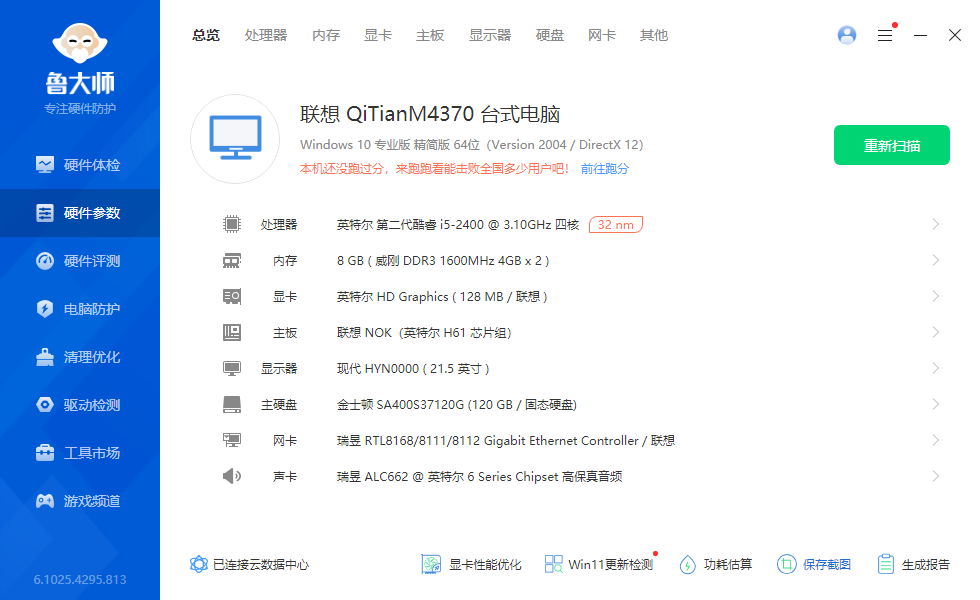Image resolution: width=980 pixels, height=600 pixels.
Task: Open 游戏频道 gamepad icon
Action: pyautogui.click(x=45, y=501)
